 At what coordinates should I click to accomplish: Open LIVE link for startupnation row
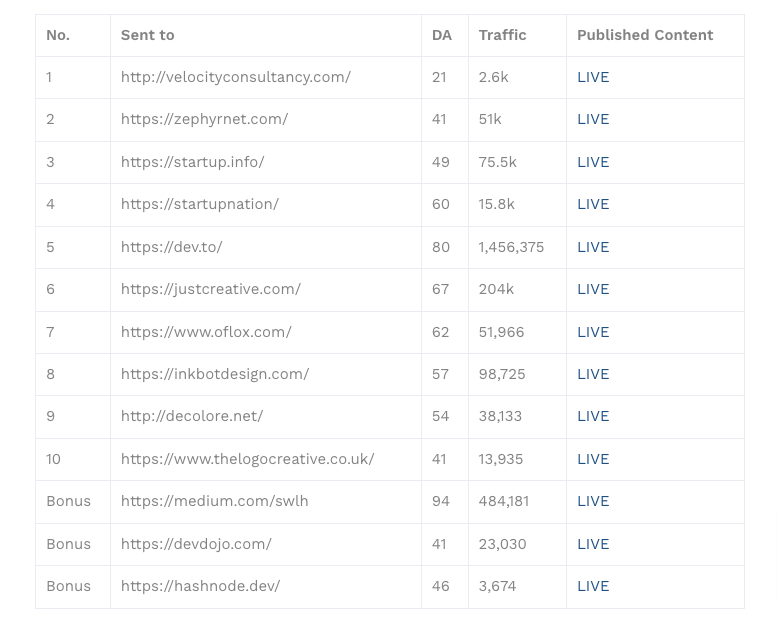(593, 204)
